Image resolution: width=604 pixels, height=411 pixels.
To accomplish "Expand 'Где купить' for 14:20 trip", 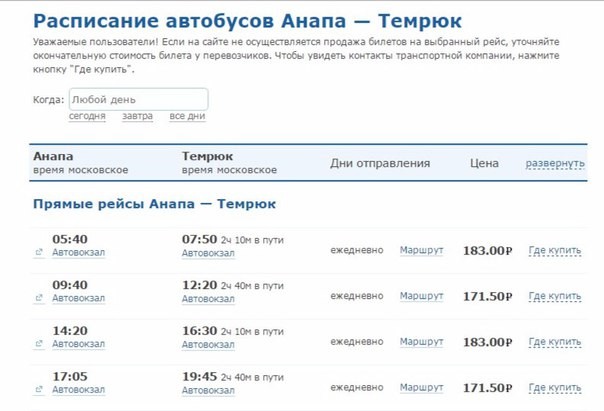I will [555, 342].
